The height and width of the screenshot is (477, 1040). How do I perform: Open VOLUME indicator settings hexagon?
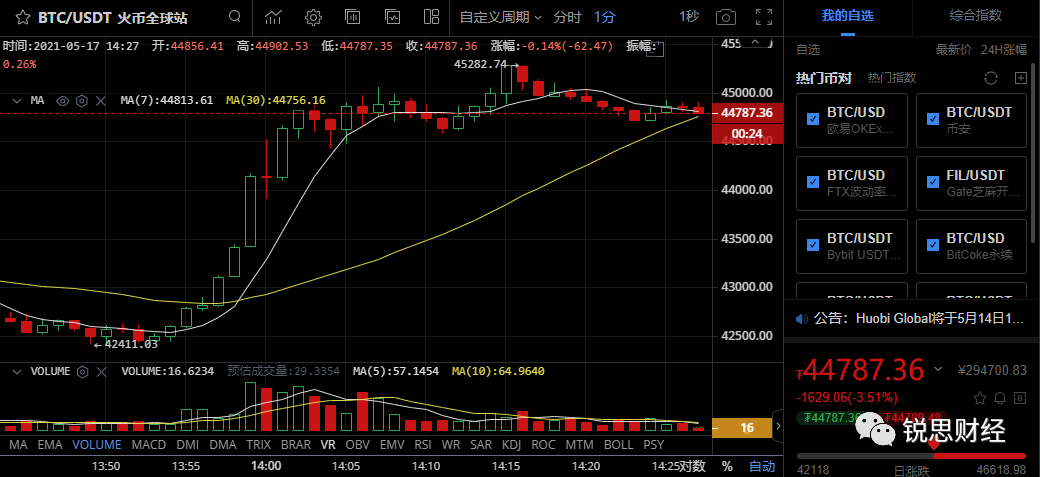(82, 372)
